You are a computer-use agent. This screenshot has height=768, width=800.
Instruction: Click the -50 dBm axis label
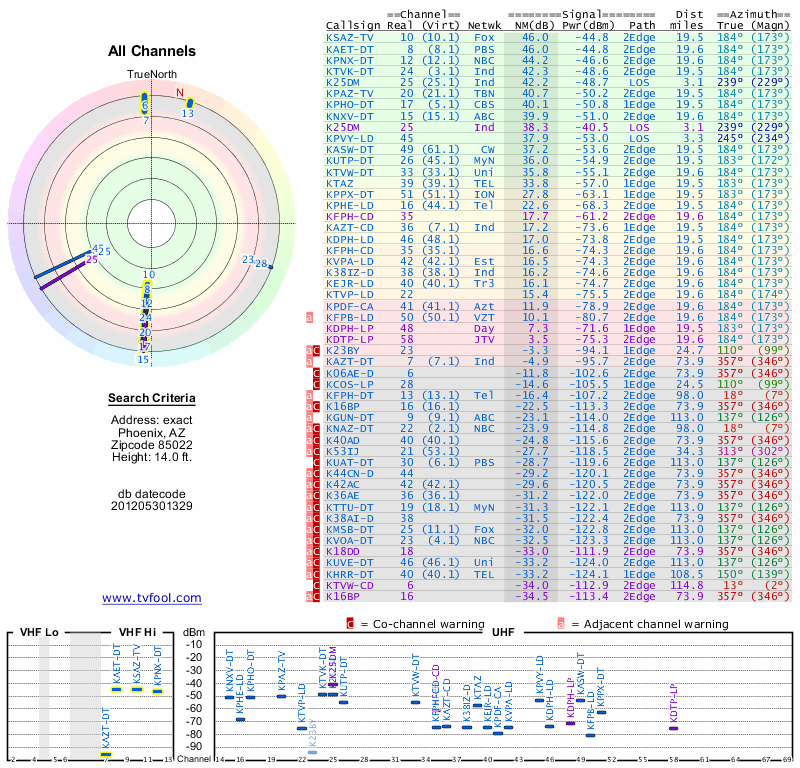click(x=194, y=696)
